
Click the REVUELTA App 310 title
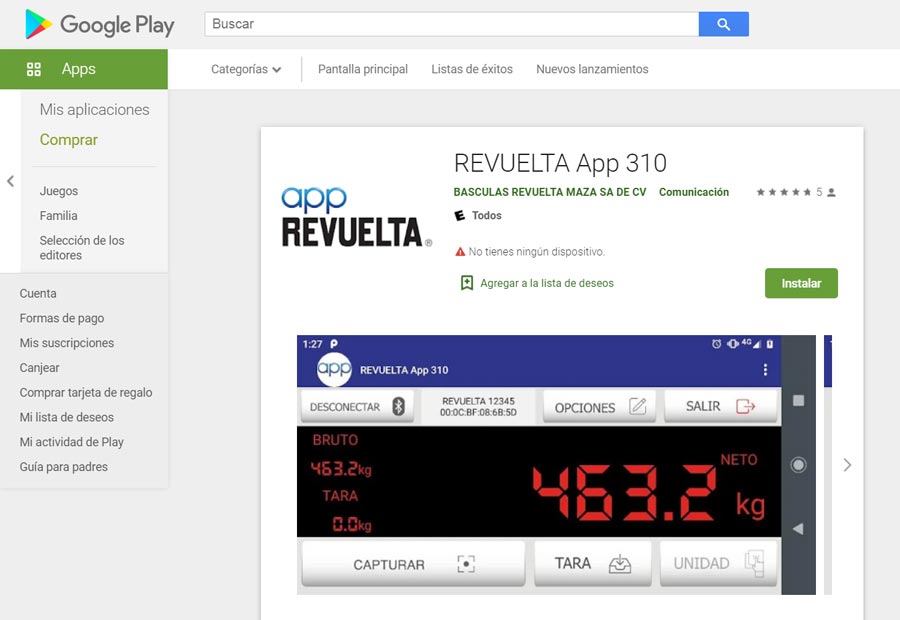tap(560, 164)
